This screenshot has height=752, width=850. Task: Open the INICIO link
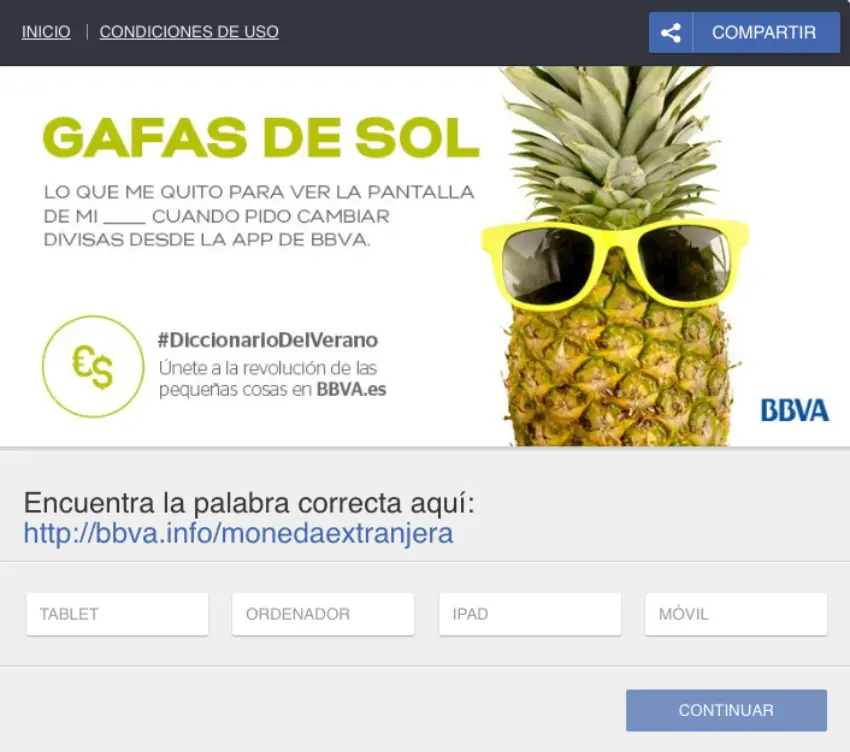[46, 32]
